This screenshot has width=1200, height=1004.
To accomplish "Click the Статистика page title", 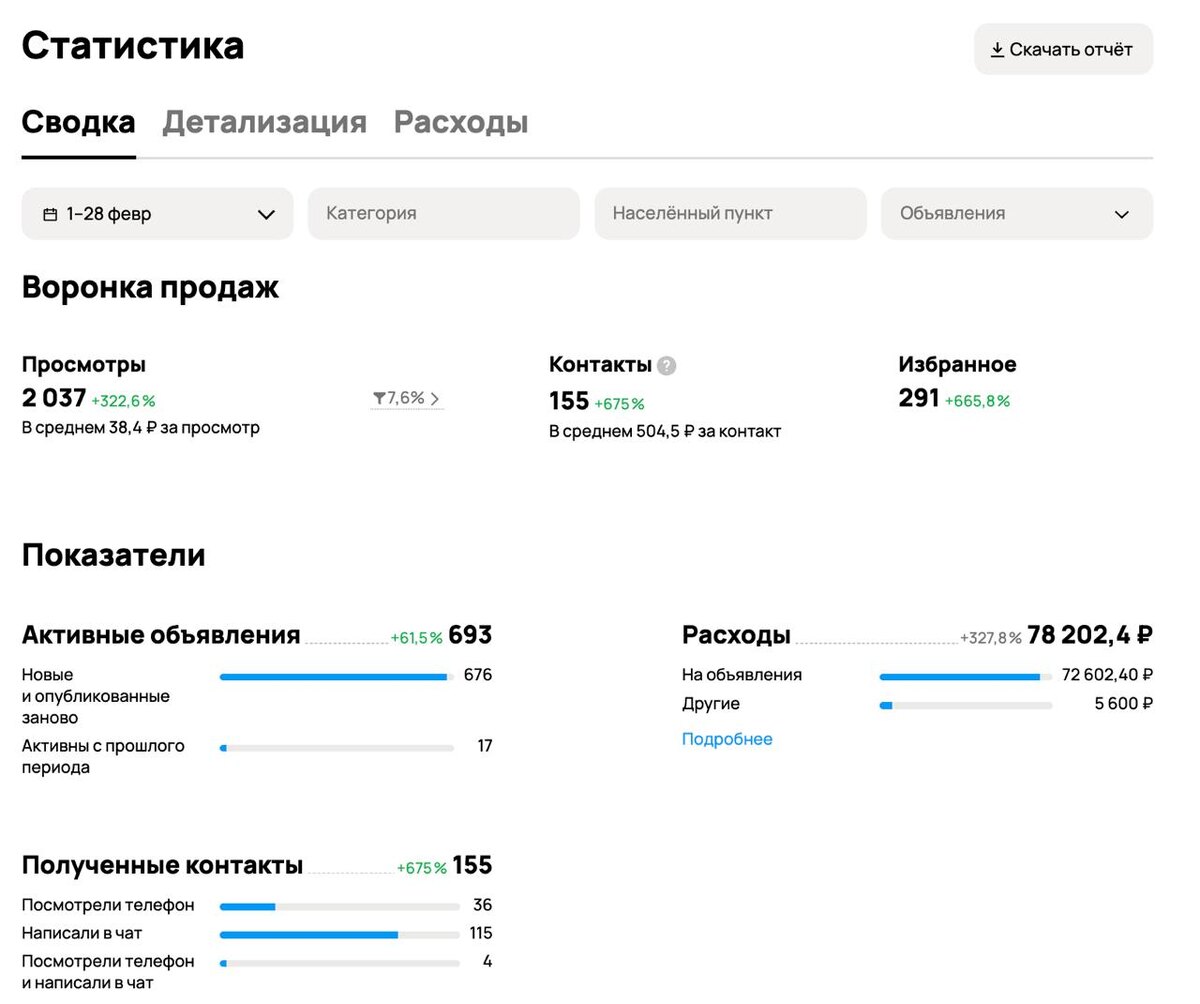I will pyautogui.click(x=133, y=46).
